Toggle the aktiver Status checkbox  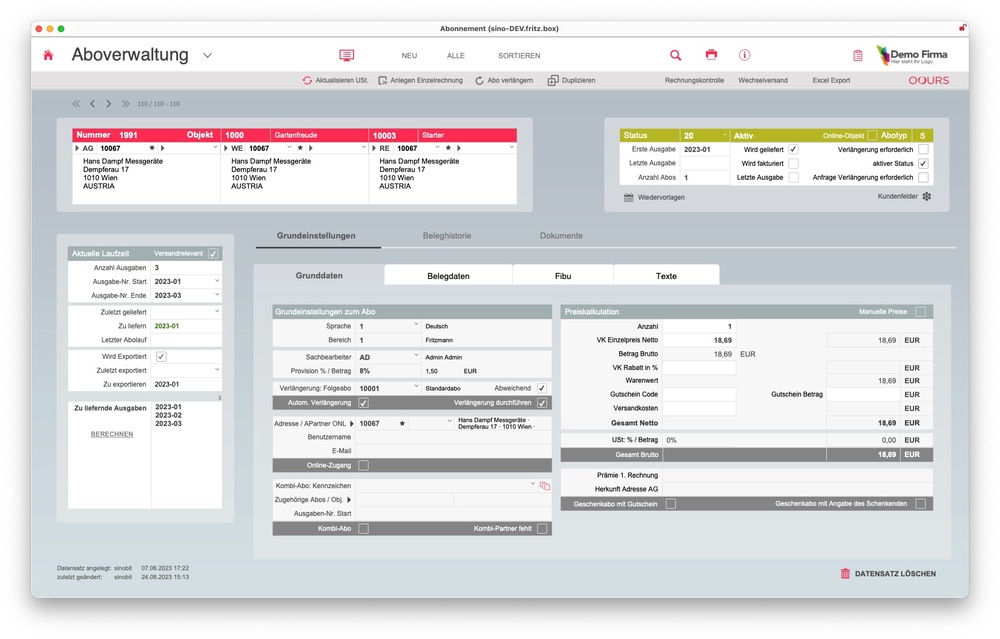pyautogui.click(x=923, y=163)
